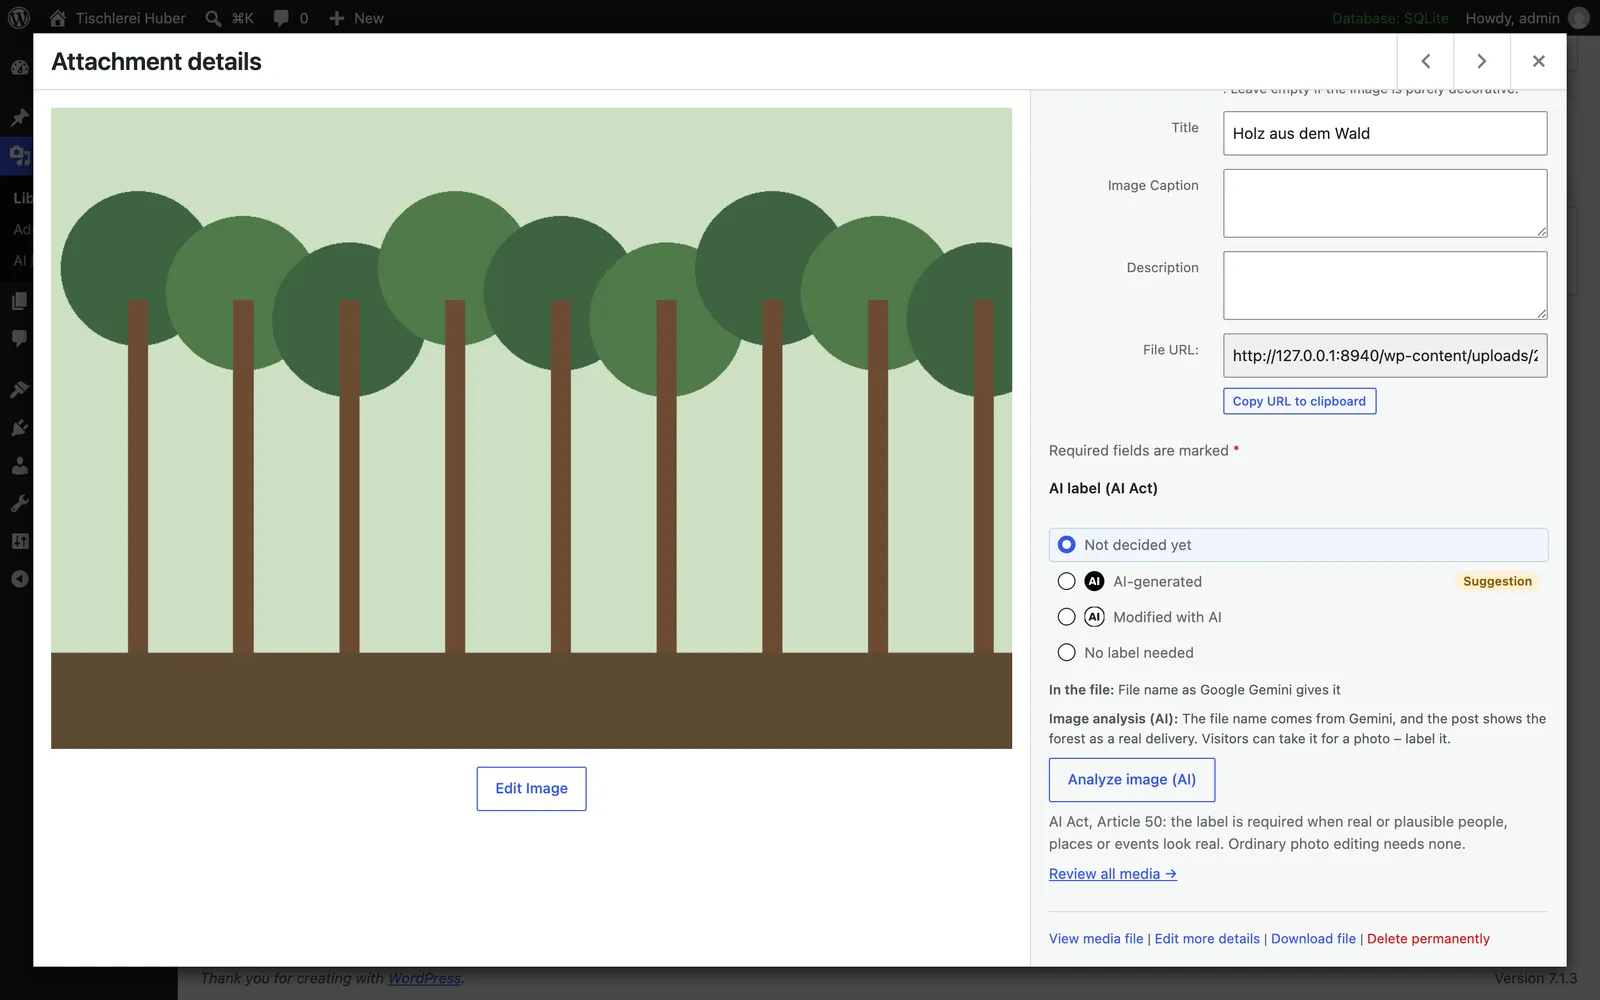Click the forest image preview
Screen dimensions: 1600x1000
click(x=531, y=428)
